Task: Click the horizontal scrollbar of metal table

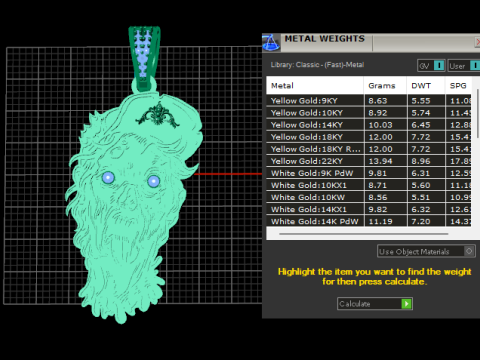Action: 364,234
